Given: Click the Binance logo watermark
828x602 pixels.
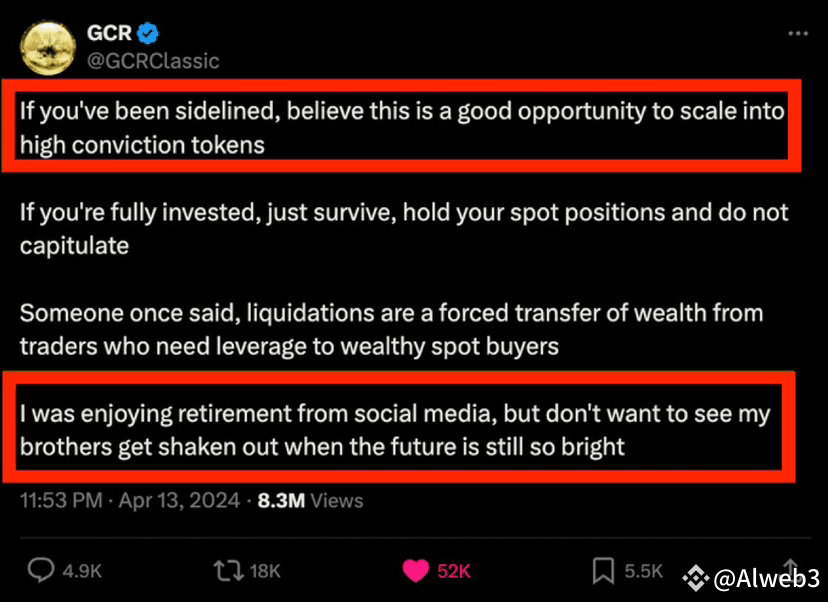Looking at the screenshot, I should [x=697, y=578].
